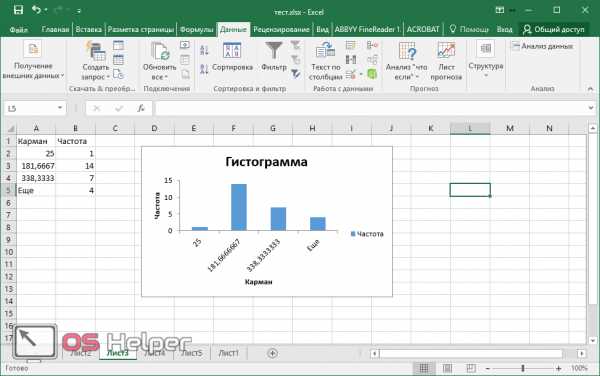Click the Undo arrow icon

click(x=36, y=10)
